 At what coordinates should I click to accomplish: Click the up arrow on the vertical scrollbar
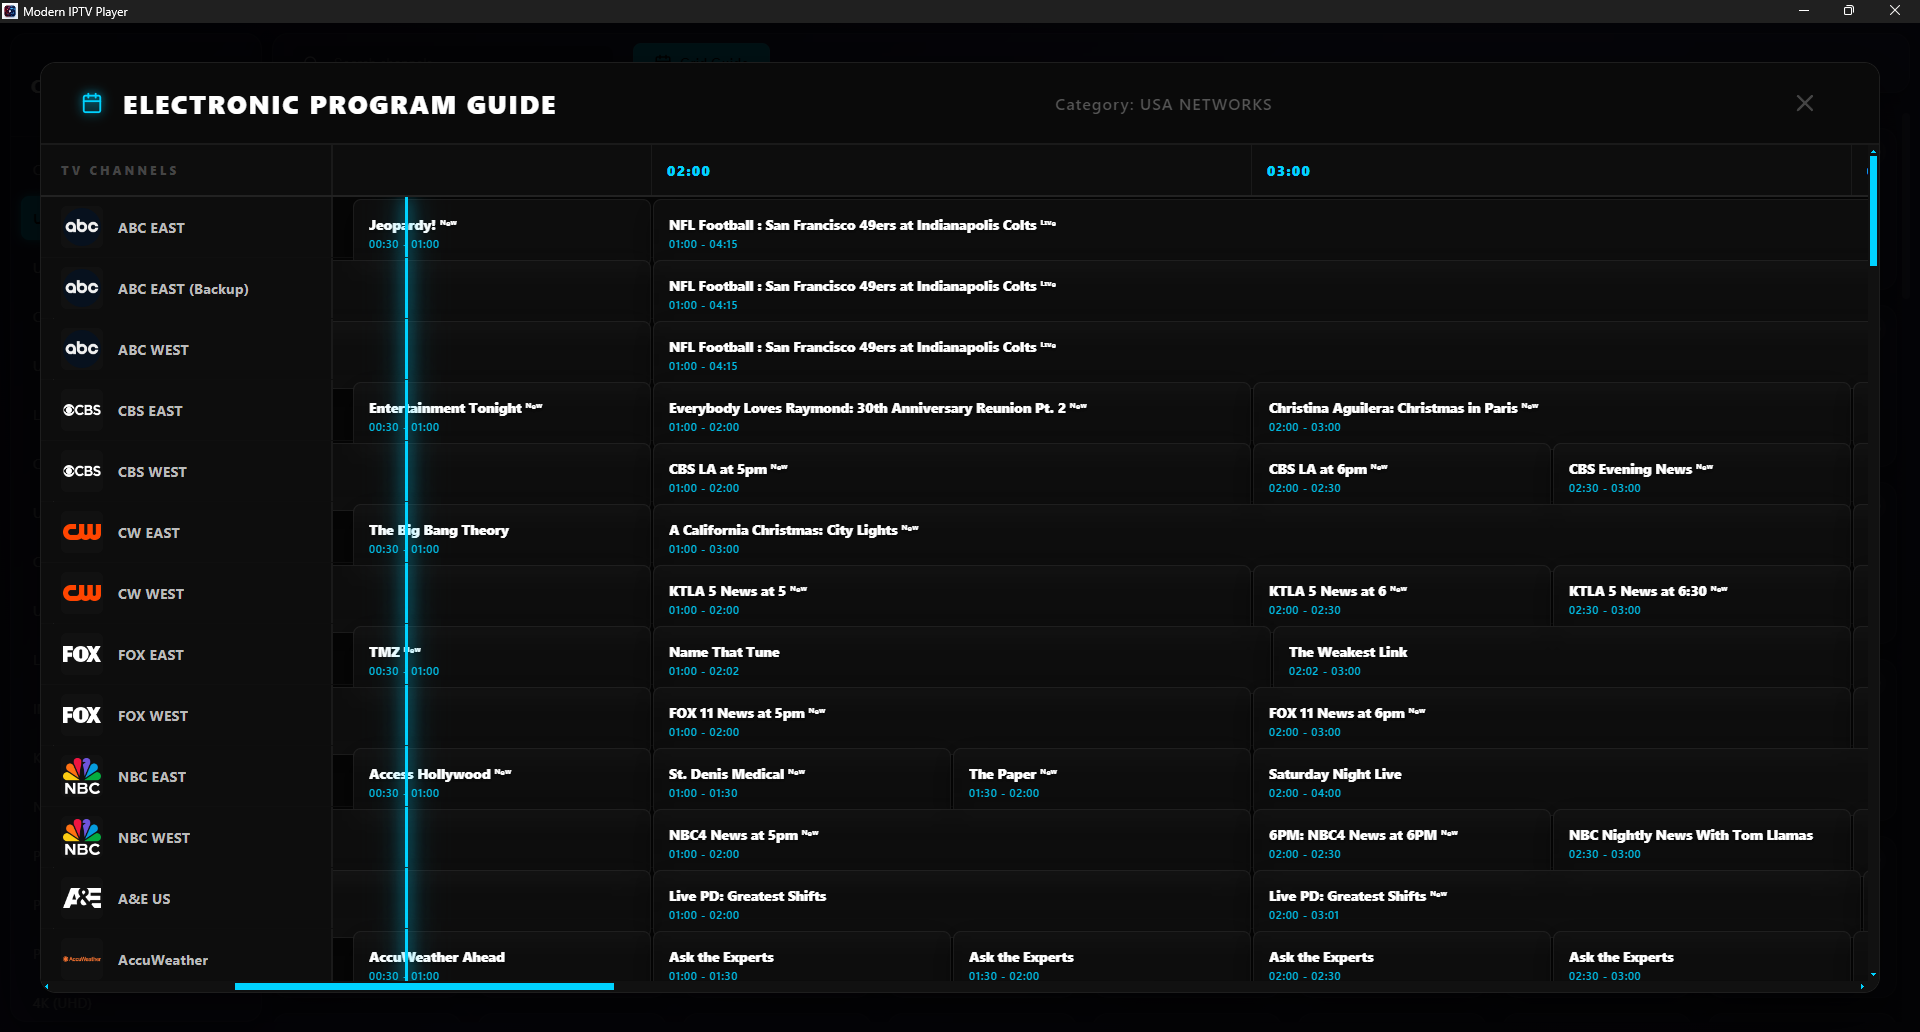pos(1872,153)
